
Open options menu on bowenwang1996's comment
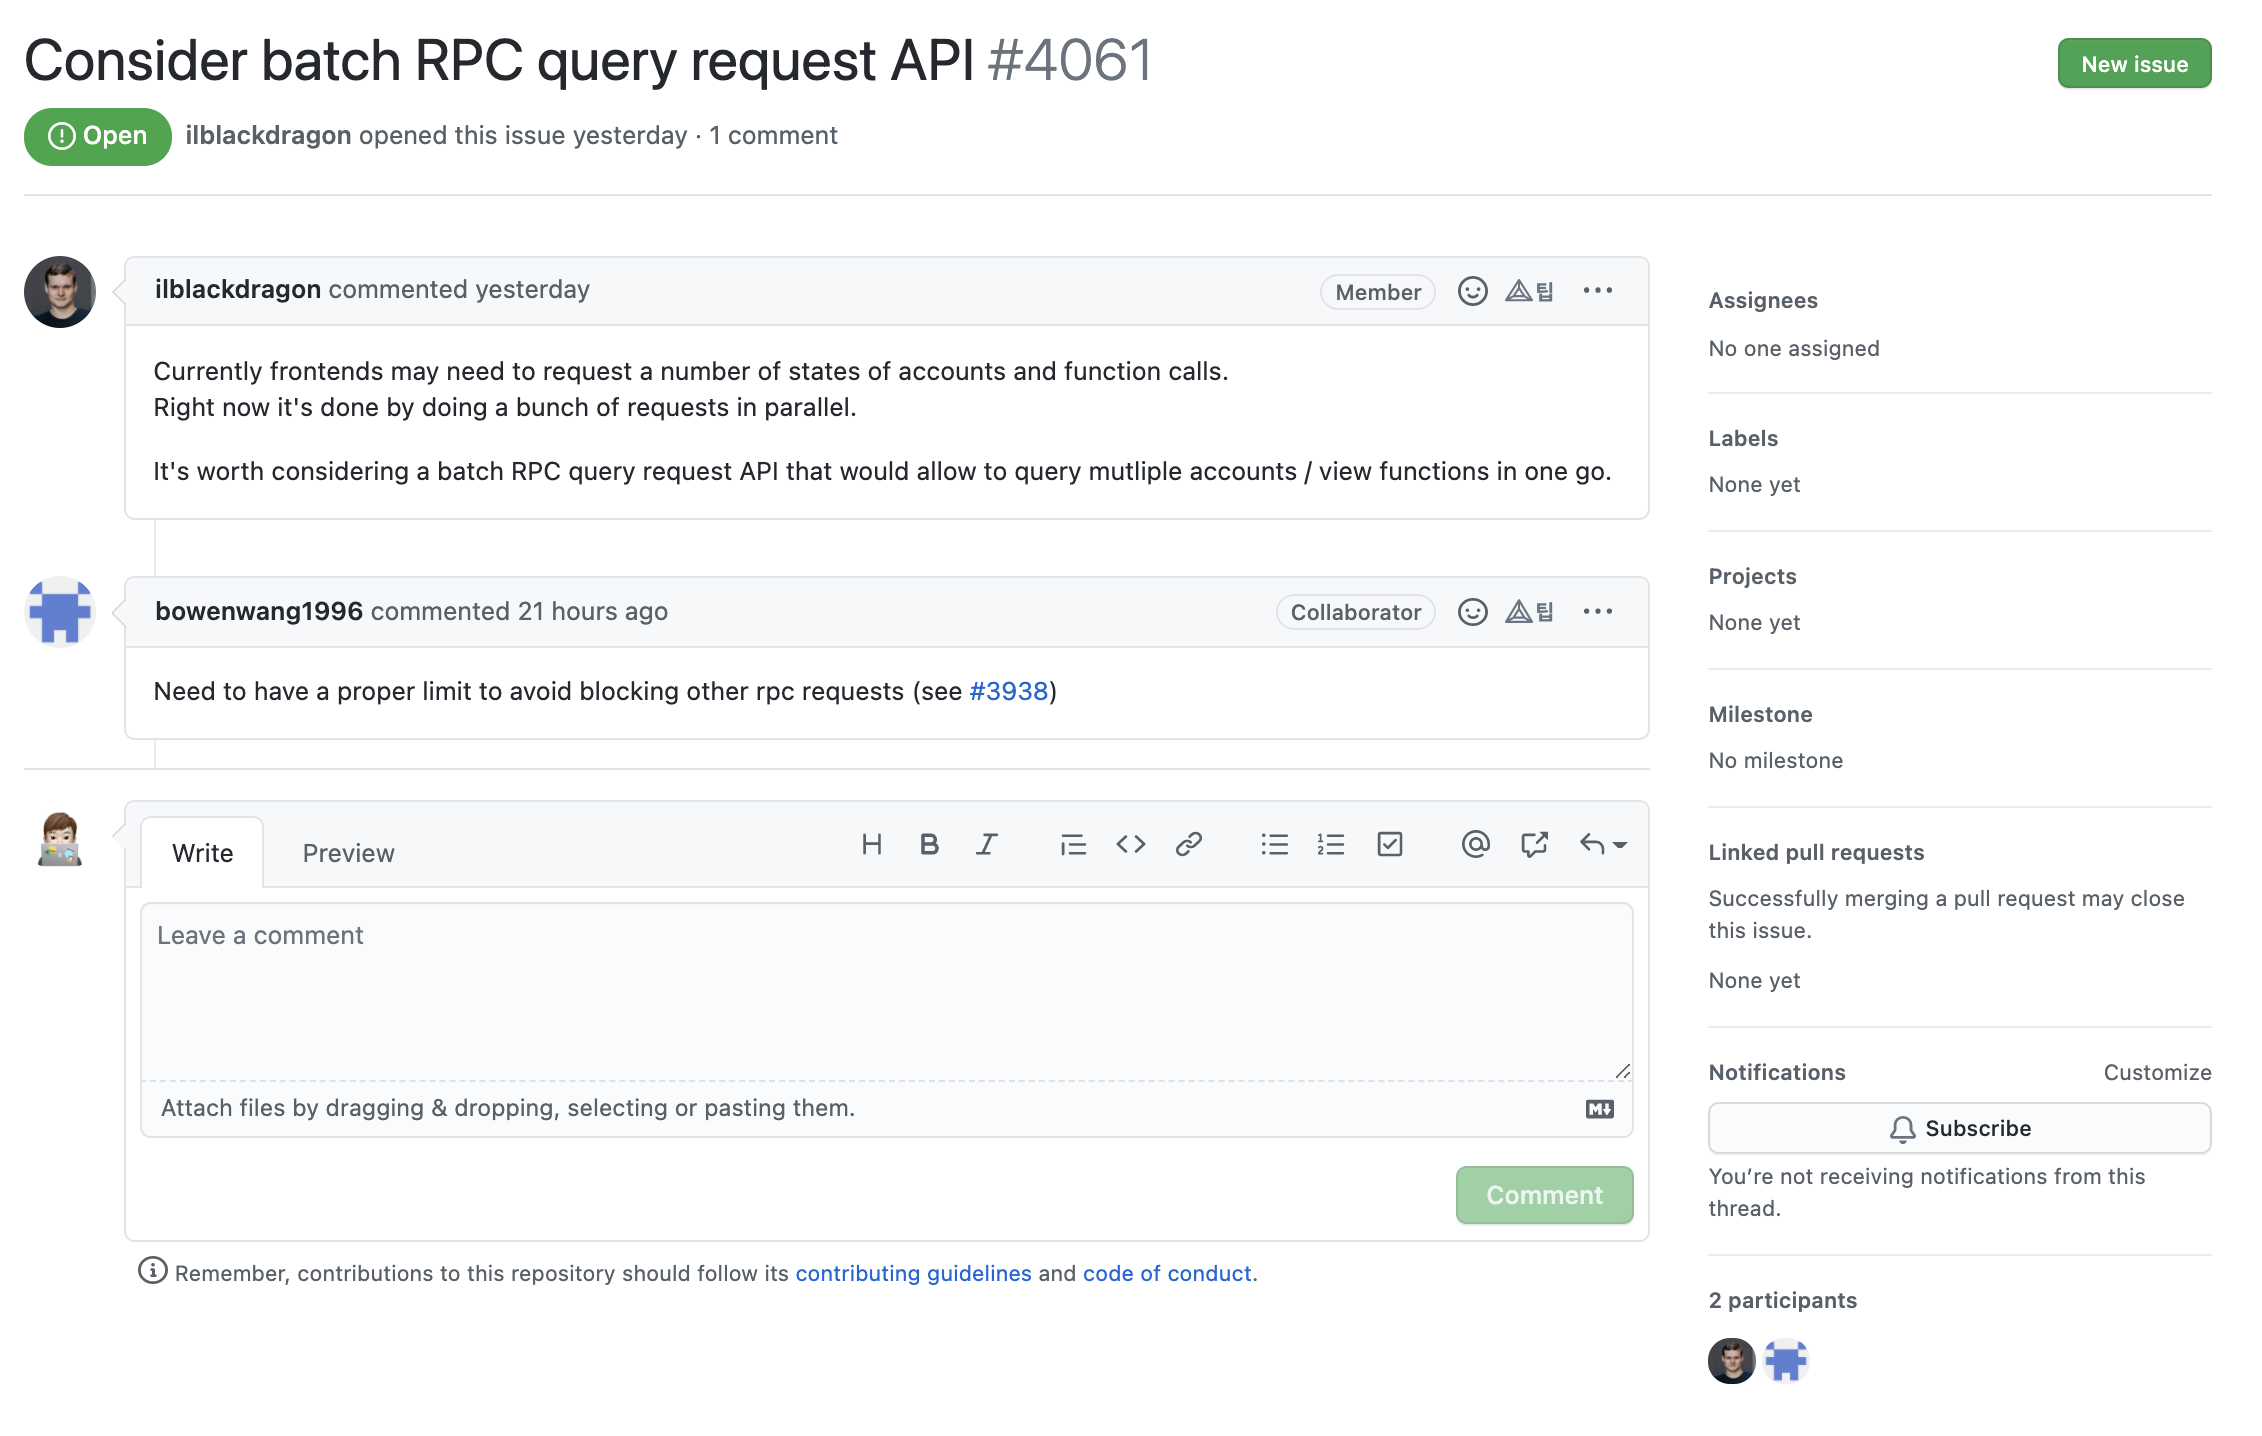pos(1597,612)
